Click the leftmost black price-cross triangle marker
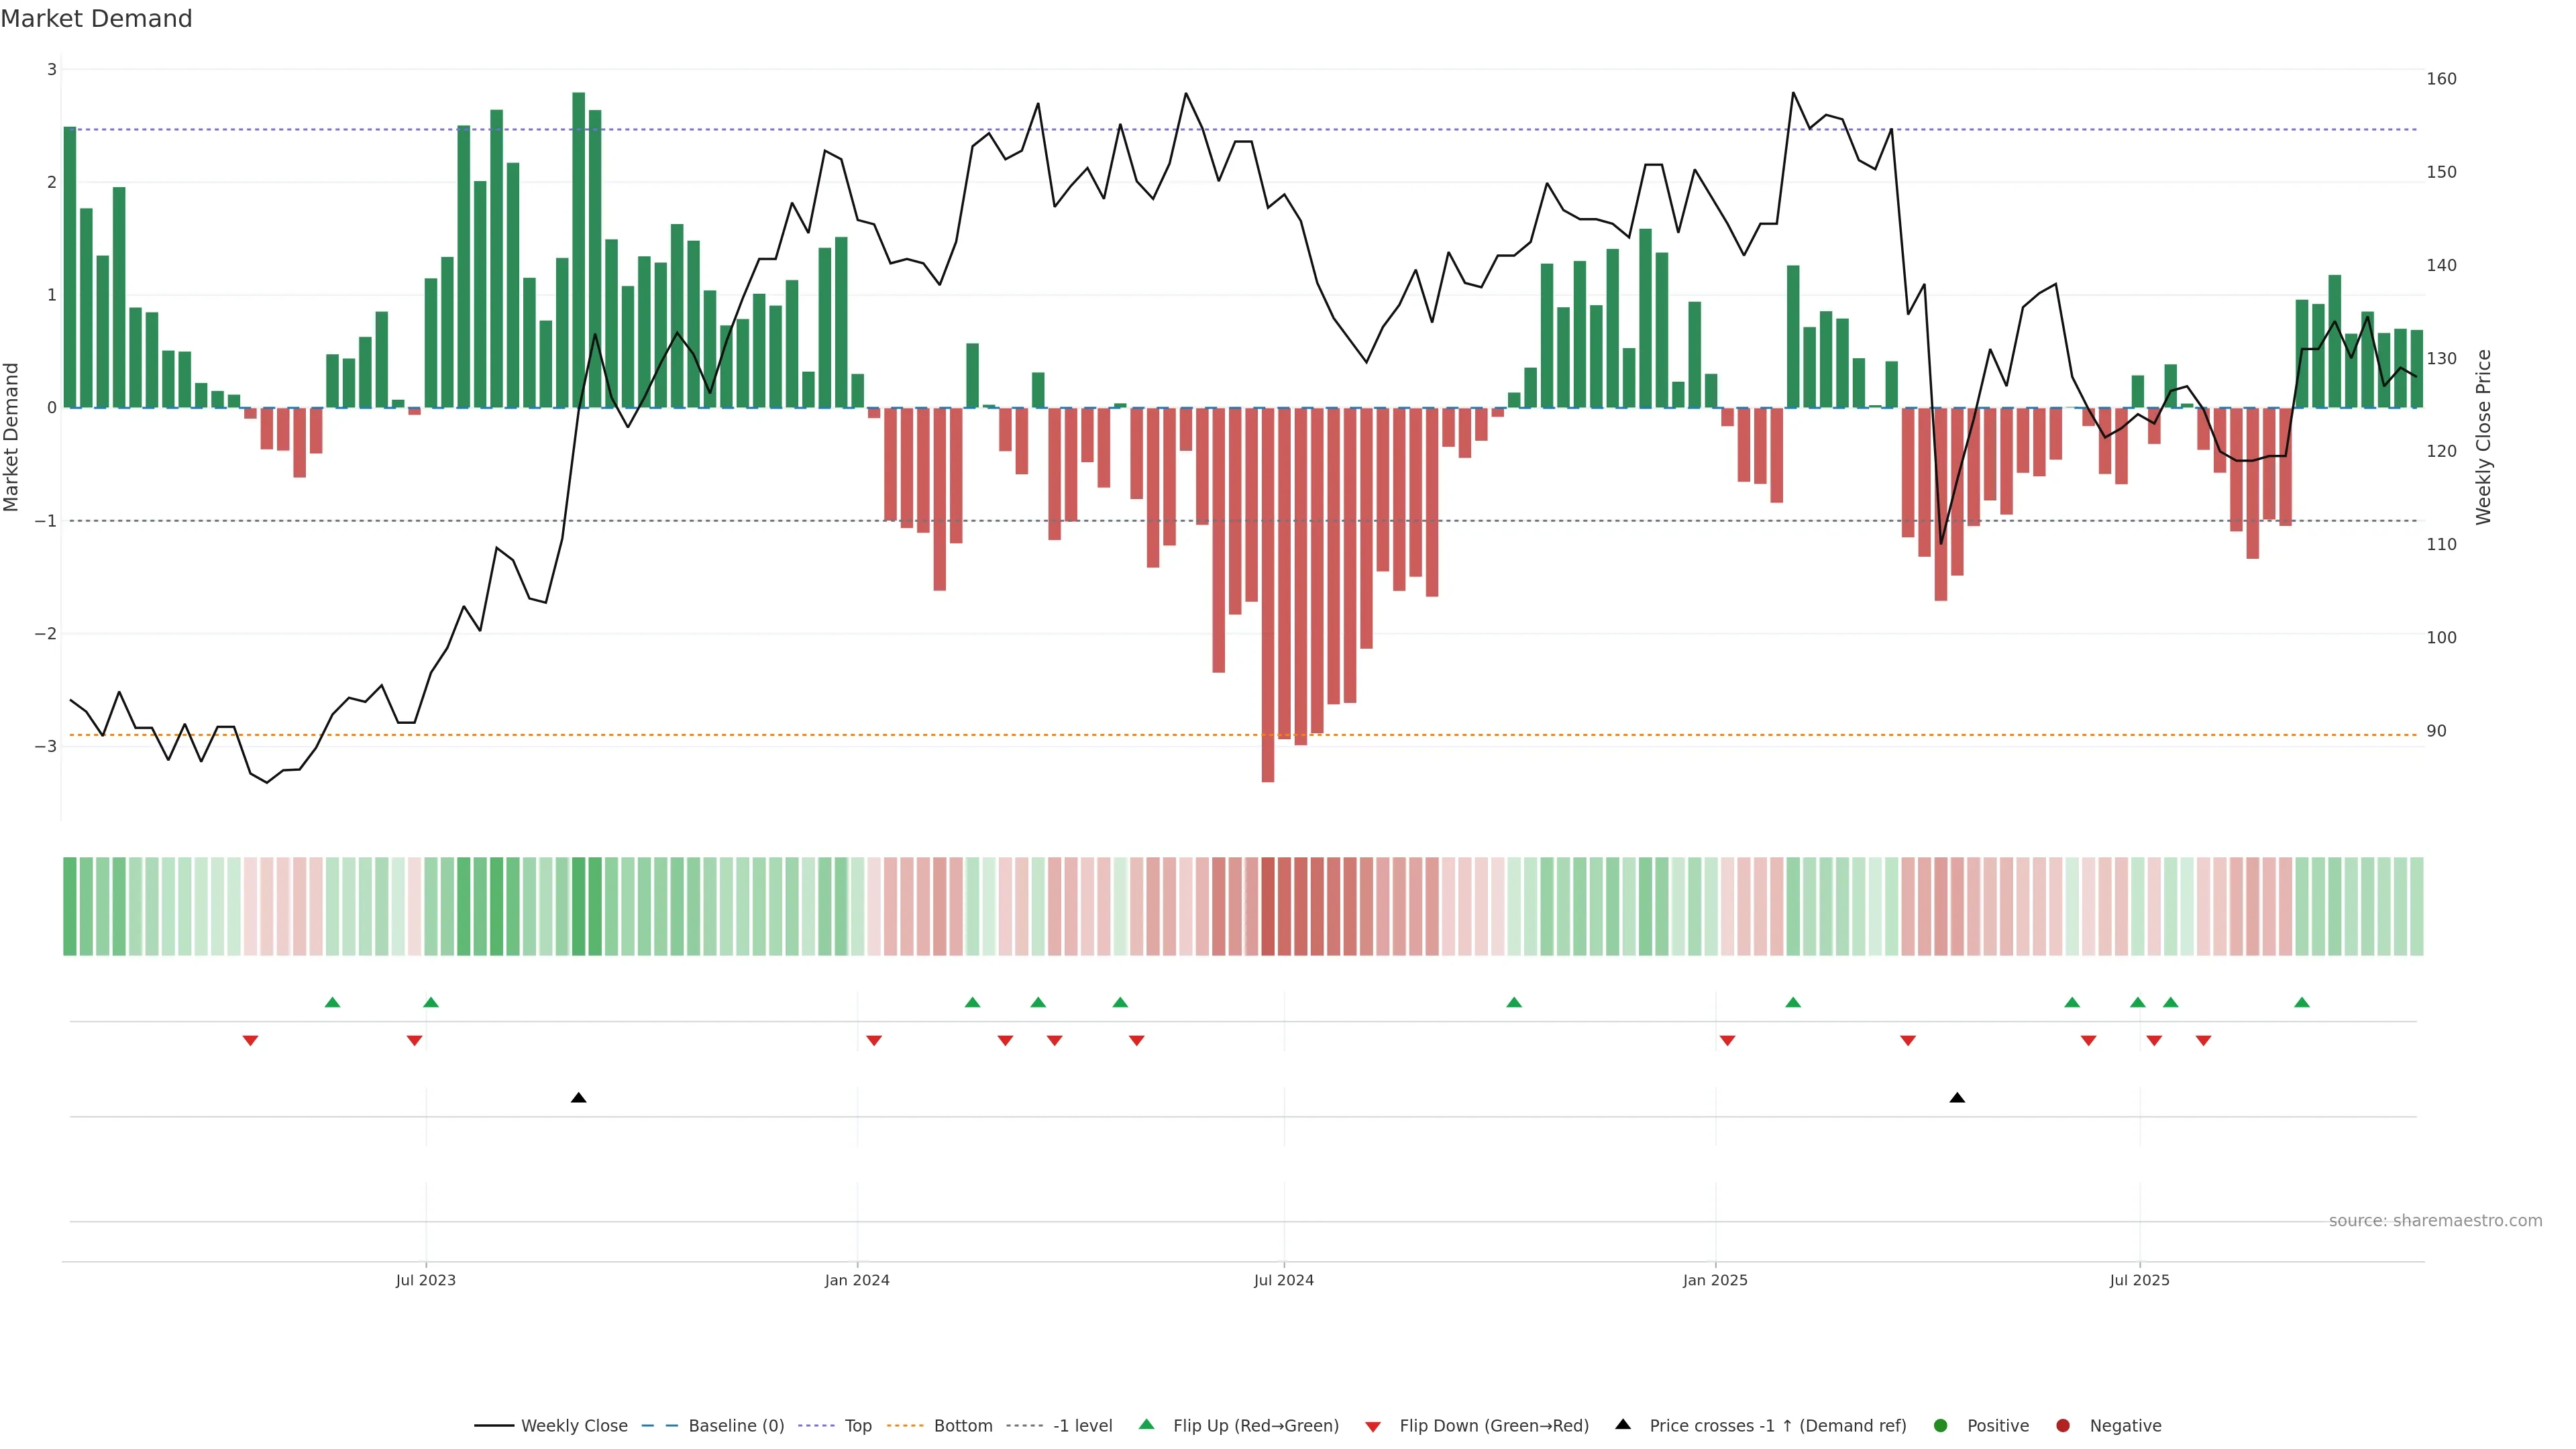The image size is (2576, 1449). tap(578, 1098)
